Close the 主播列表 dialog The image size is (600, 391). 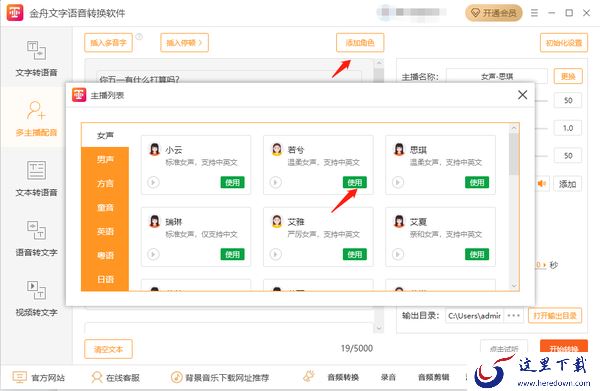pyautogui.click(x=522, y=95)
